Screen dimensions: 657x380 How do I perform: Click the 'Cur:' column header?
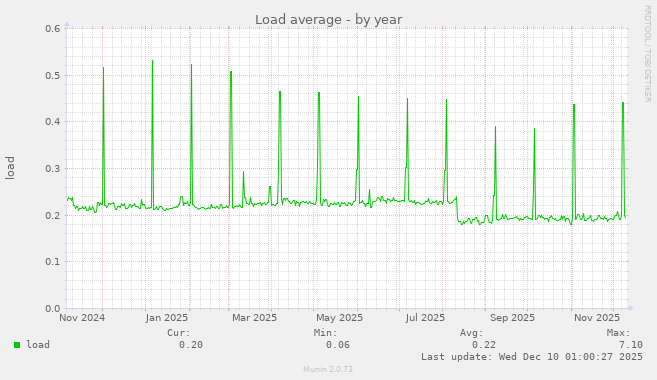coord(179,333)
